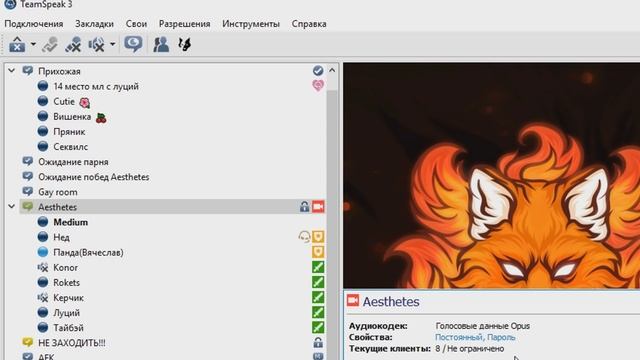640x360 pixels.
Task: Click the padlock icon on Aesthetes channel
Action: 304,207
